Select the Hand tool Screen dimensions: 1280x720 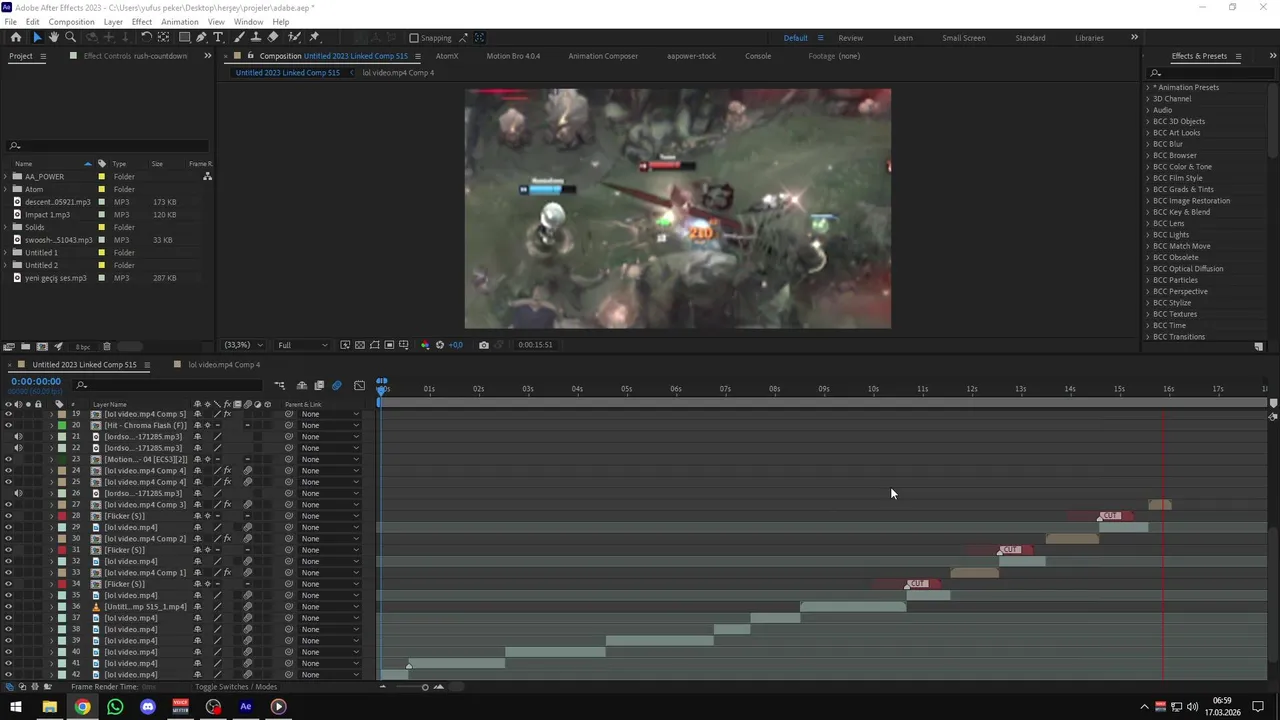pos(54,37)
